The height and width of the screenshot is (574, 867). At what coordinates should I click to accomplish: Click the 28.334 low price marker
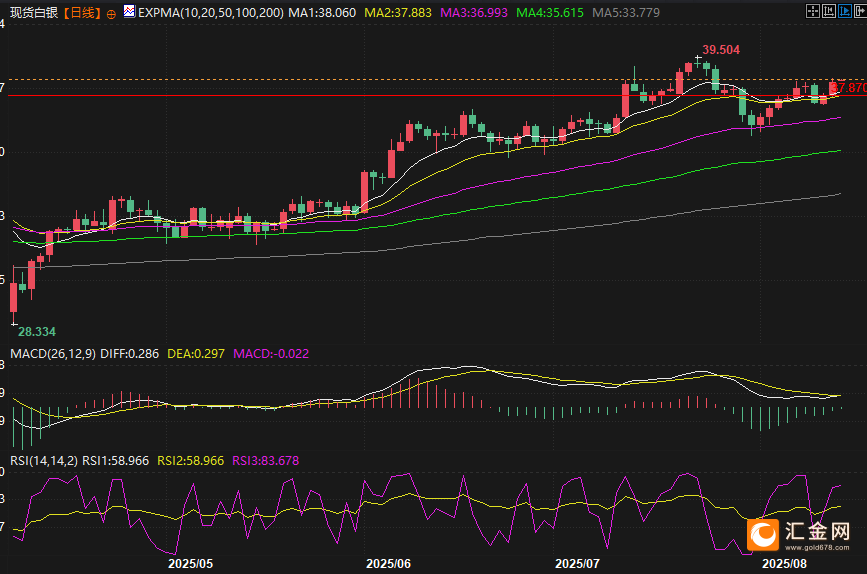coord(38,330)
